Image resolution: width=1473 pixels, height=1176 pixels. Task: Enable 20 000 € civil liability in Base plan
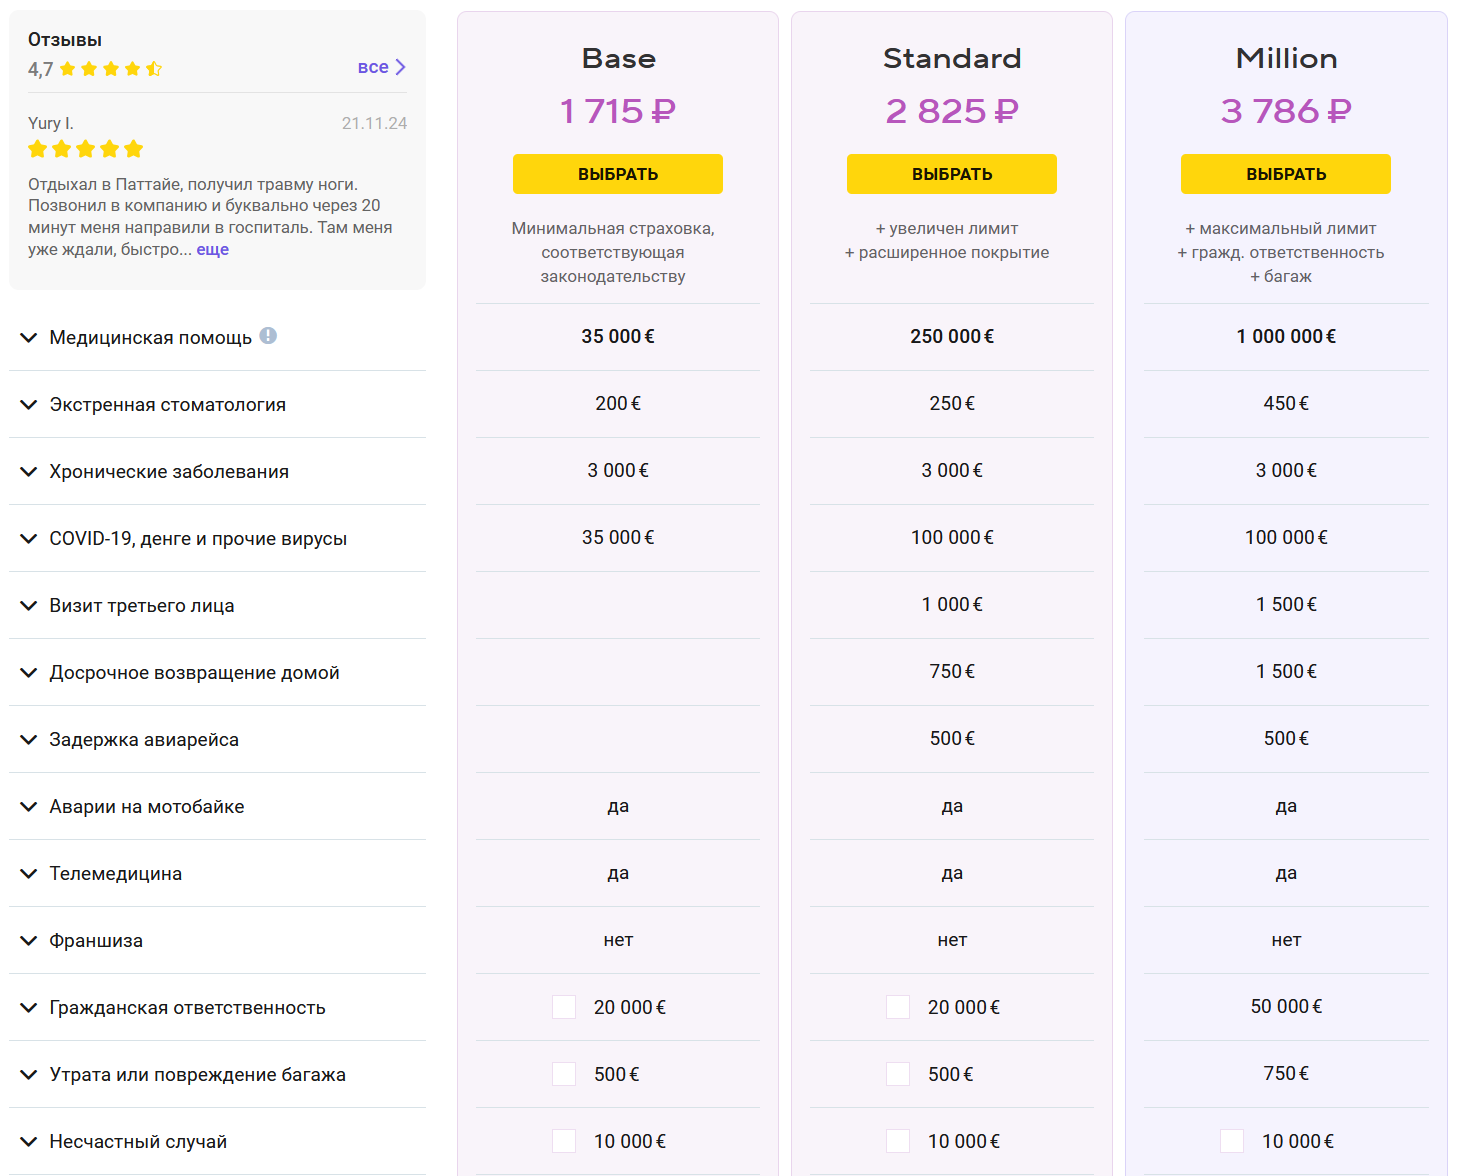(564, 1007)
